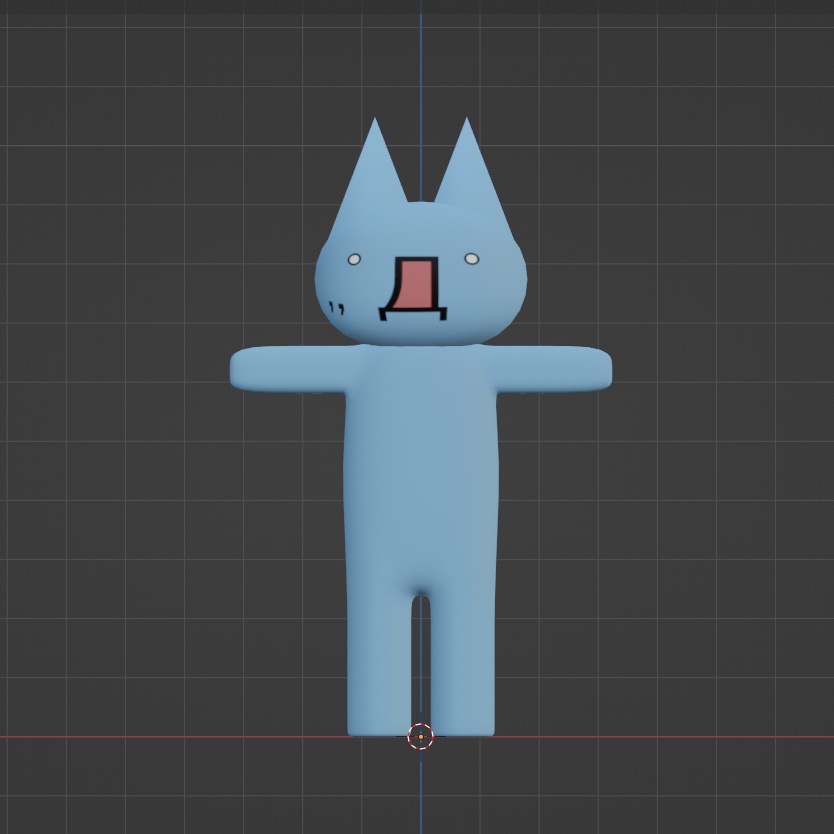The width and height of the screenshot is (834, 834).
Task: Click the white eye above the whisker marks
Action: point(354,259)
